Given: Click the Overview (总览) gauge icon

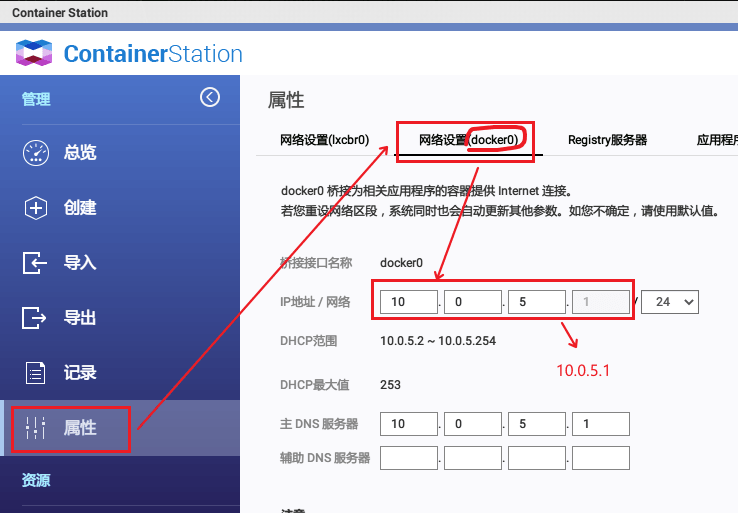Looking at the screenshot, I should pos(36,153).
